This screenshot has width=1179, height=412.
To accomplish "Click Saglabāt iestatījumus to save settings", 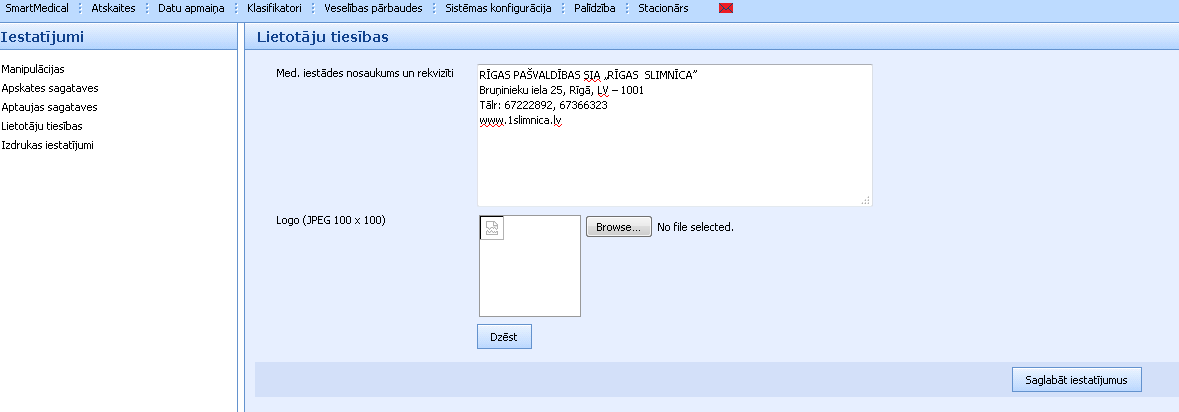I will [x=1076, y=380].
